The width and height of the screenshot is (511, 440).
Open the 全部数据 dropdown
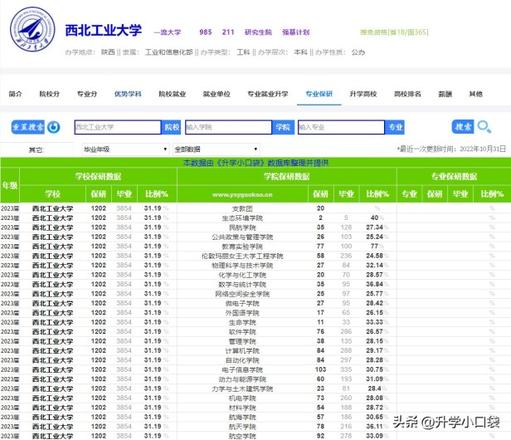coord(216,149)
